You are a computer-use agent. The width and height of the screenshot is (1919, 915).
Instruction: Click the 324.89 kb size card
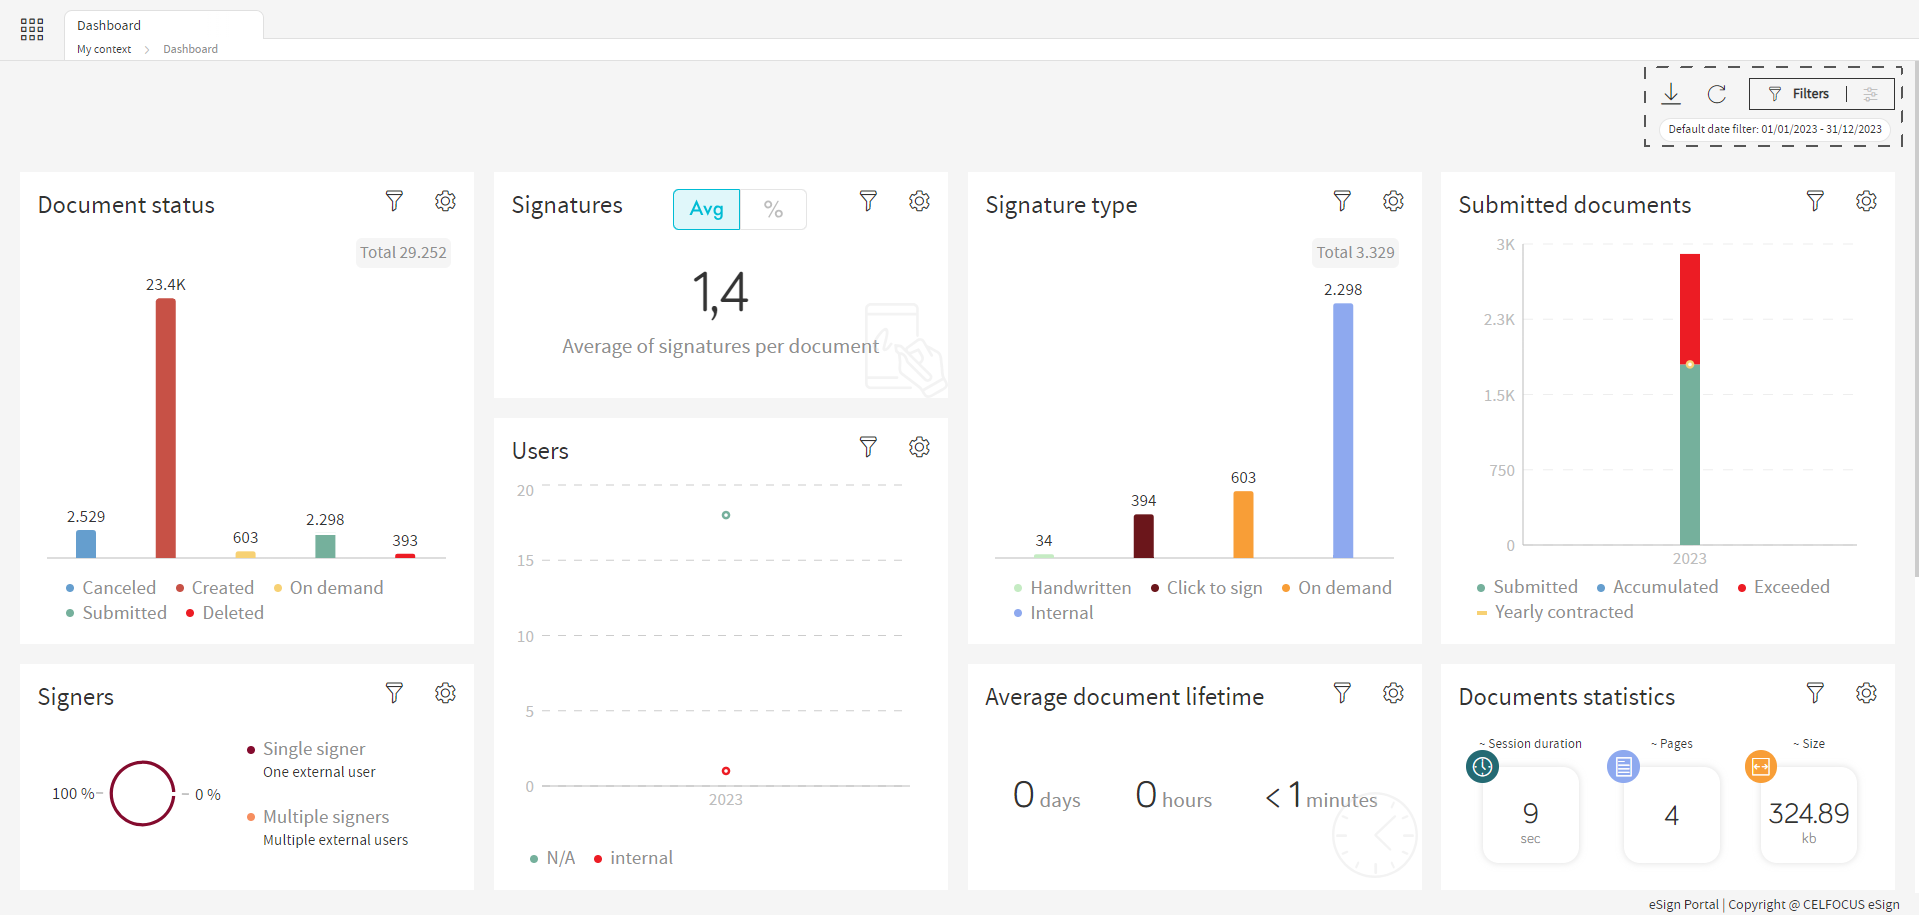pyautogui.click(x=1808, y=815)
